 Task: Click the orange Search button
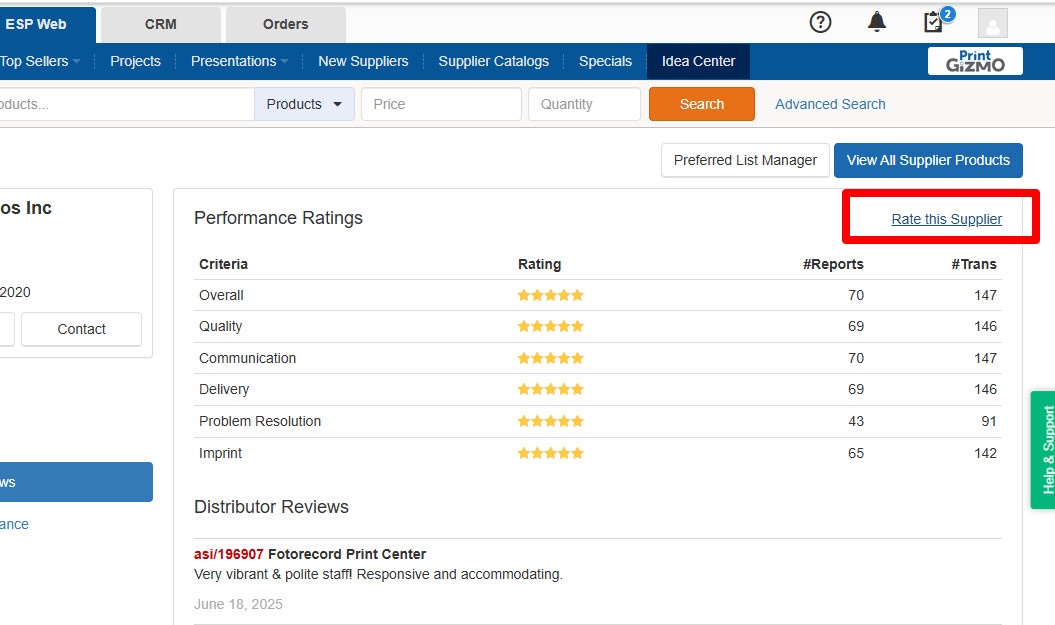[x=702, y=104]
